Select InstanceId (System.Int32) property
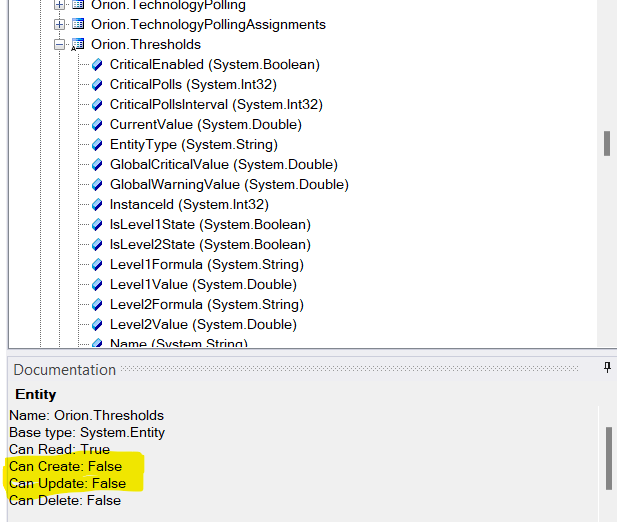The width and height of the screenshot is (617, 522). click(189, 205)
